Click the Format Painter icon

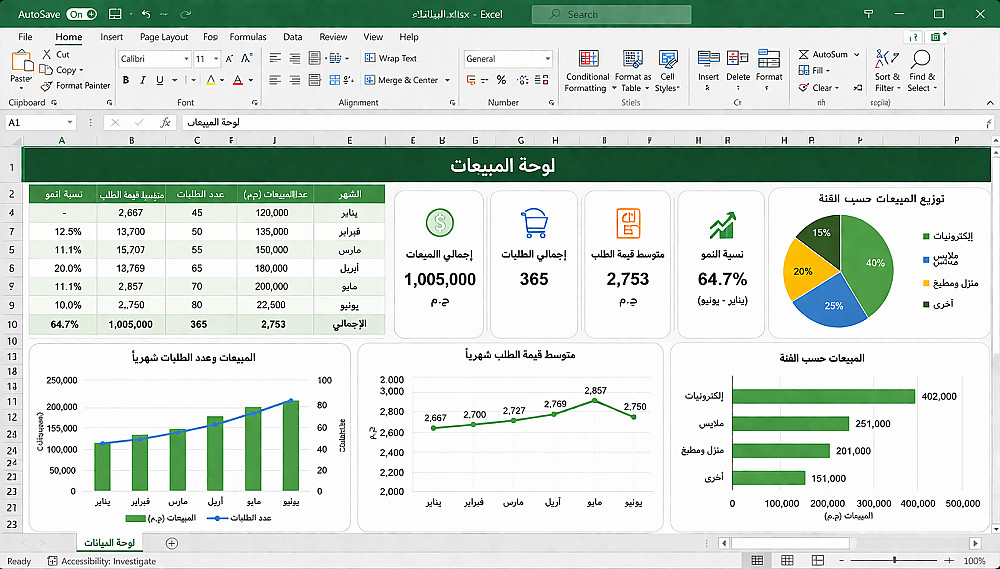(x=46, y=86)
